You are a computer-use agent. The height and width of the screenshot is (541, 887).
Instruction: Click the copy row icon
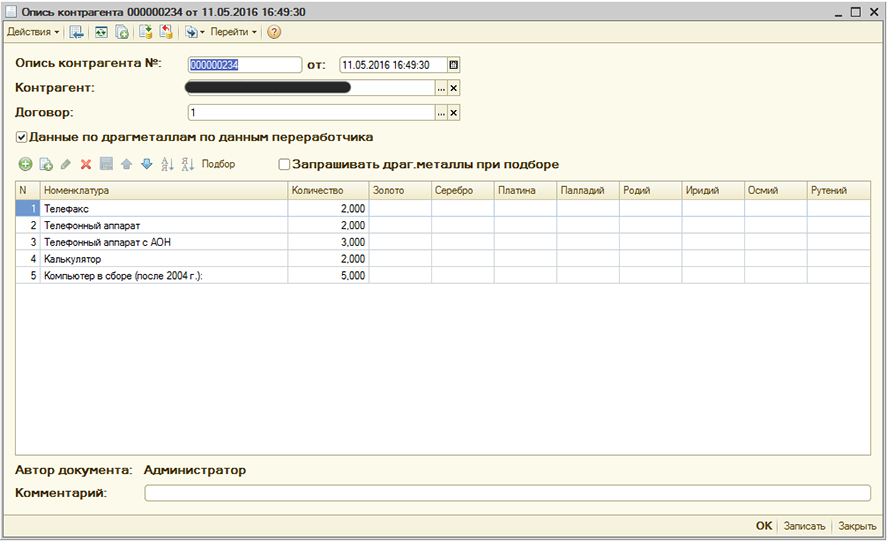[46, 164]
